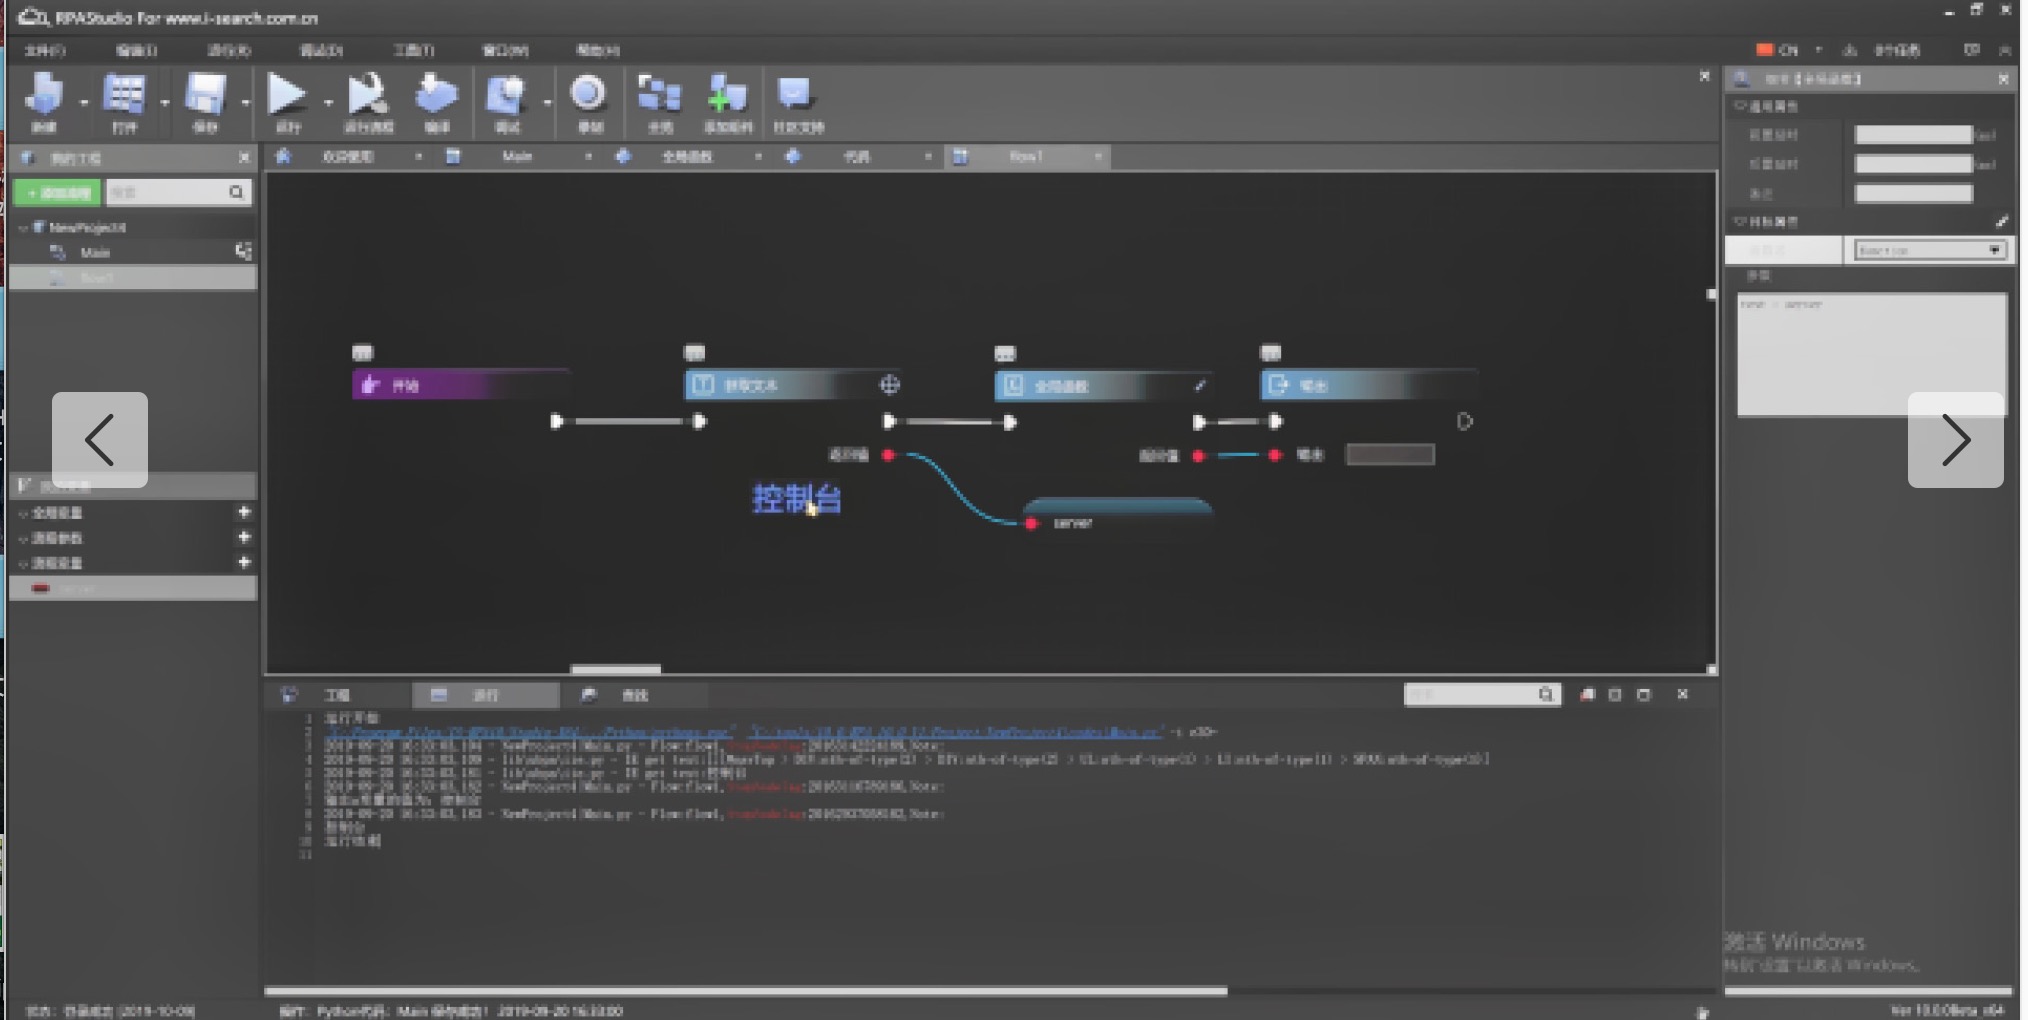The image size is (2028, 1020).
Task: Switch to the welcome editor tab
Action: click(348, 156)
